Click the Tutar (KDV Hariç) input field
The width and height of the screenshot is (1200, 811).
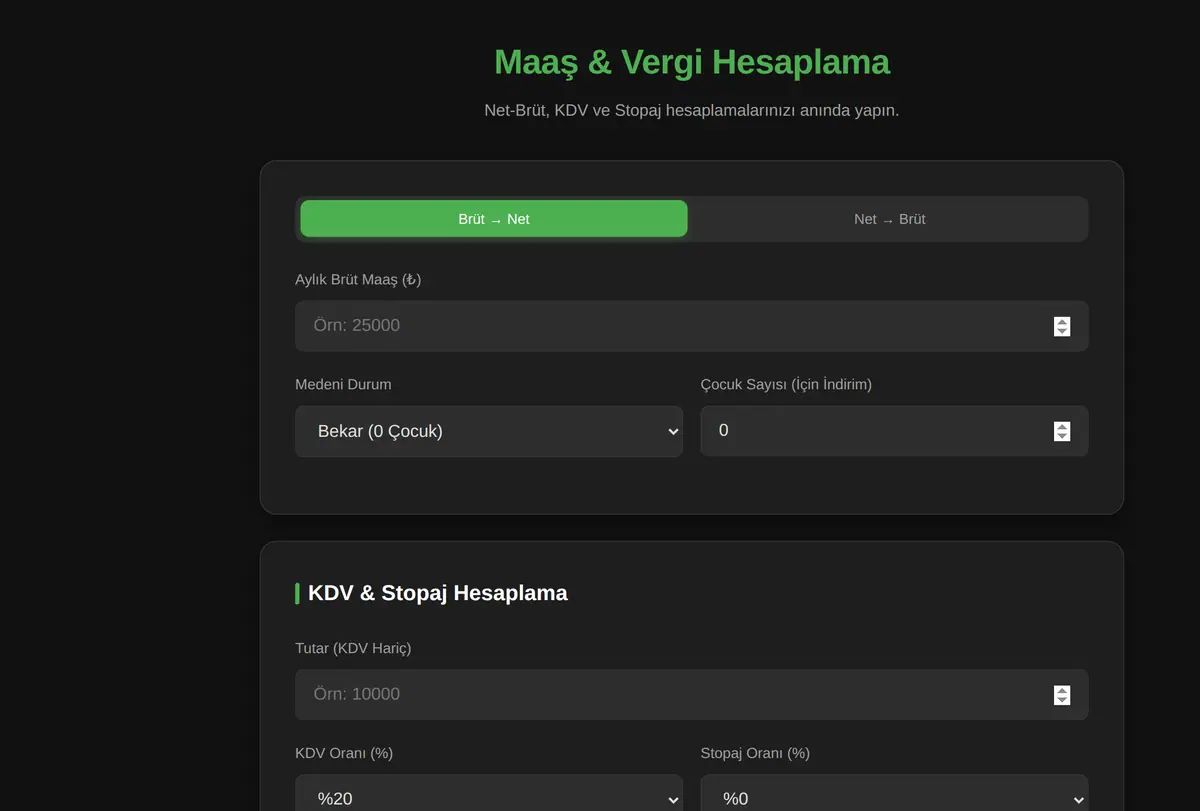coord(692,694)
